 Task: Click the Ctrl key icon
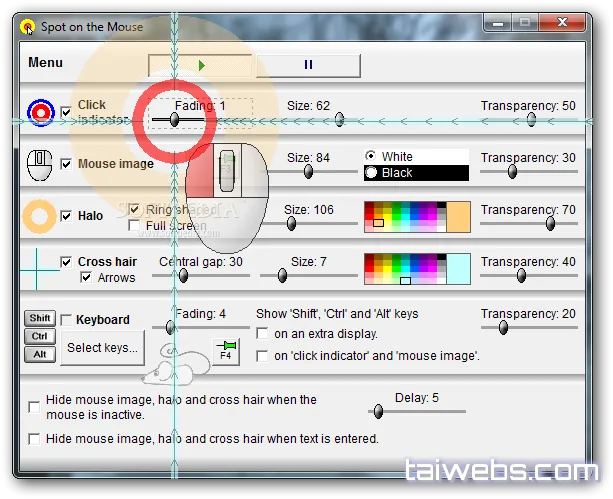coord(40,336)
